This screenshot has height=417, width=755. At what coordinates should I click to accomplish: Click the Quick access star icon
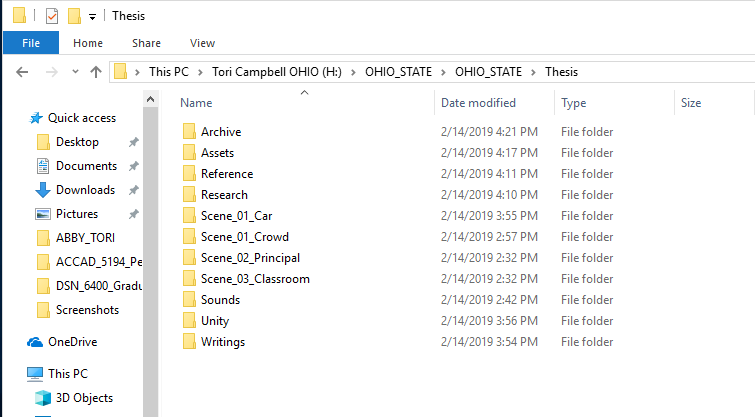36,118
